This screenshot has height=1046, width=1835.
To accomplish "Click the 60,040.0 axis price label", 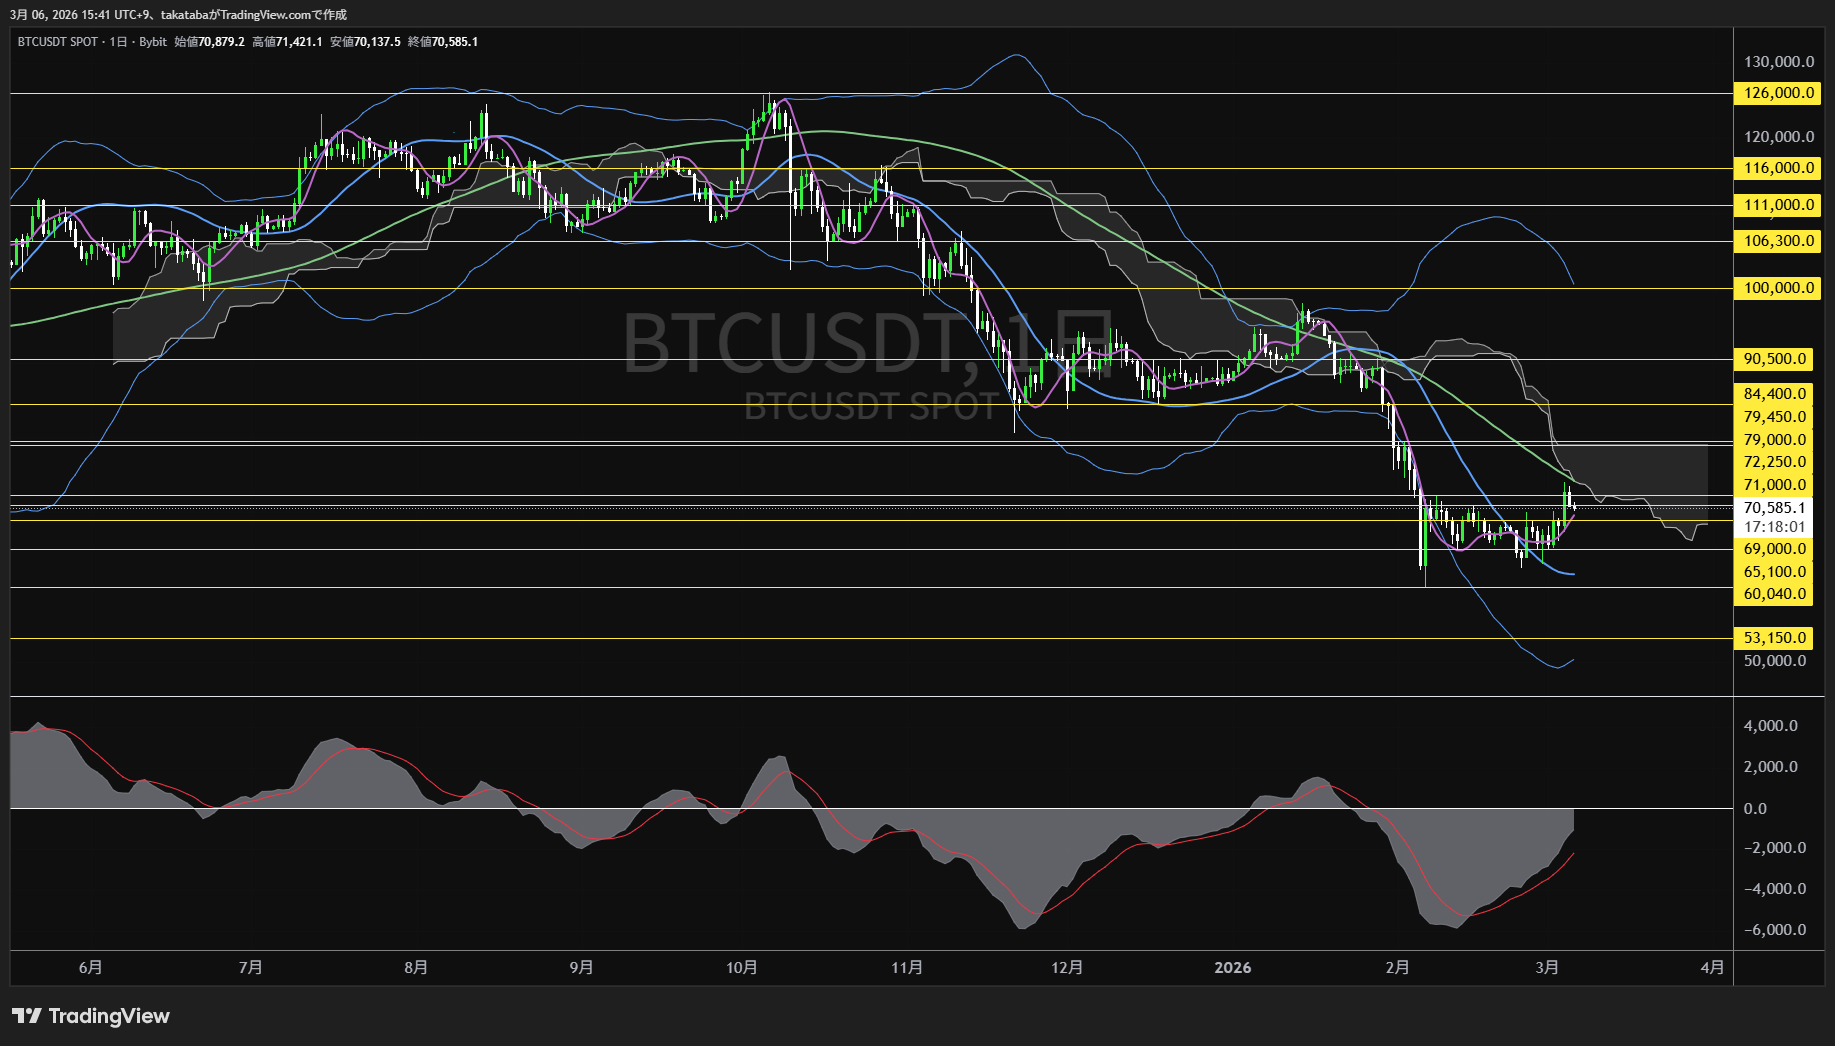I will pos(1776,593).
